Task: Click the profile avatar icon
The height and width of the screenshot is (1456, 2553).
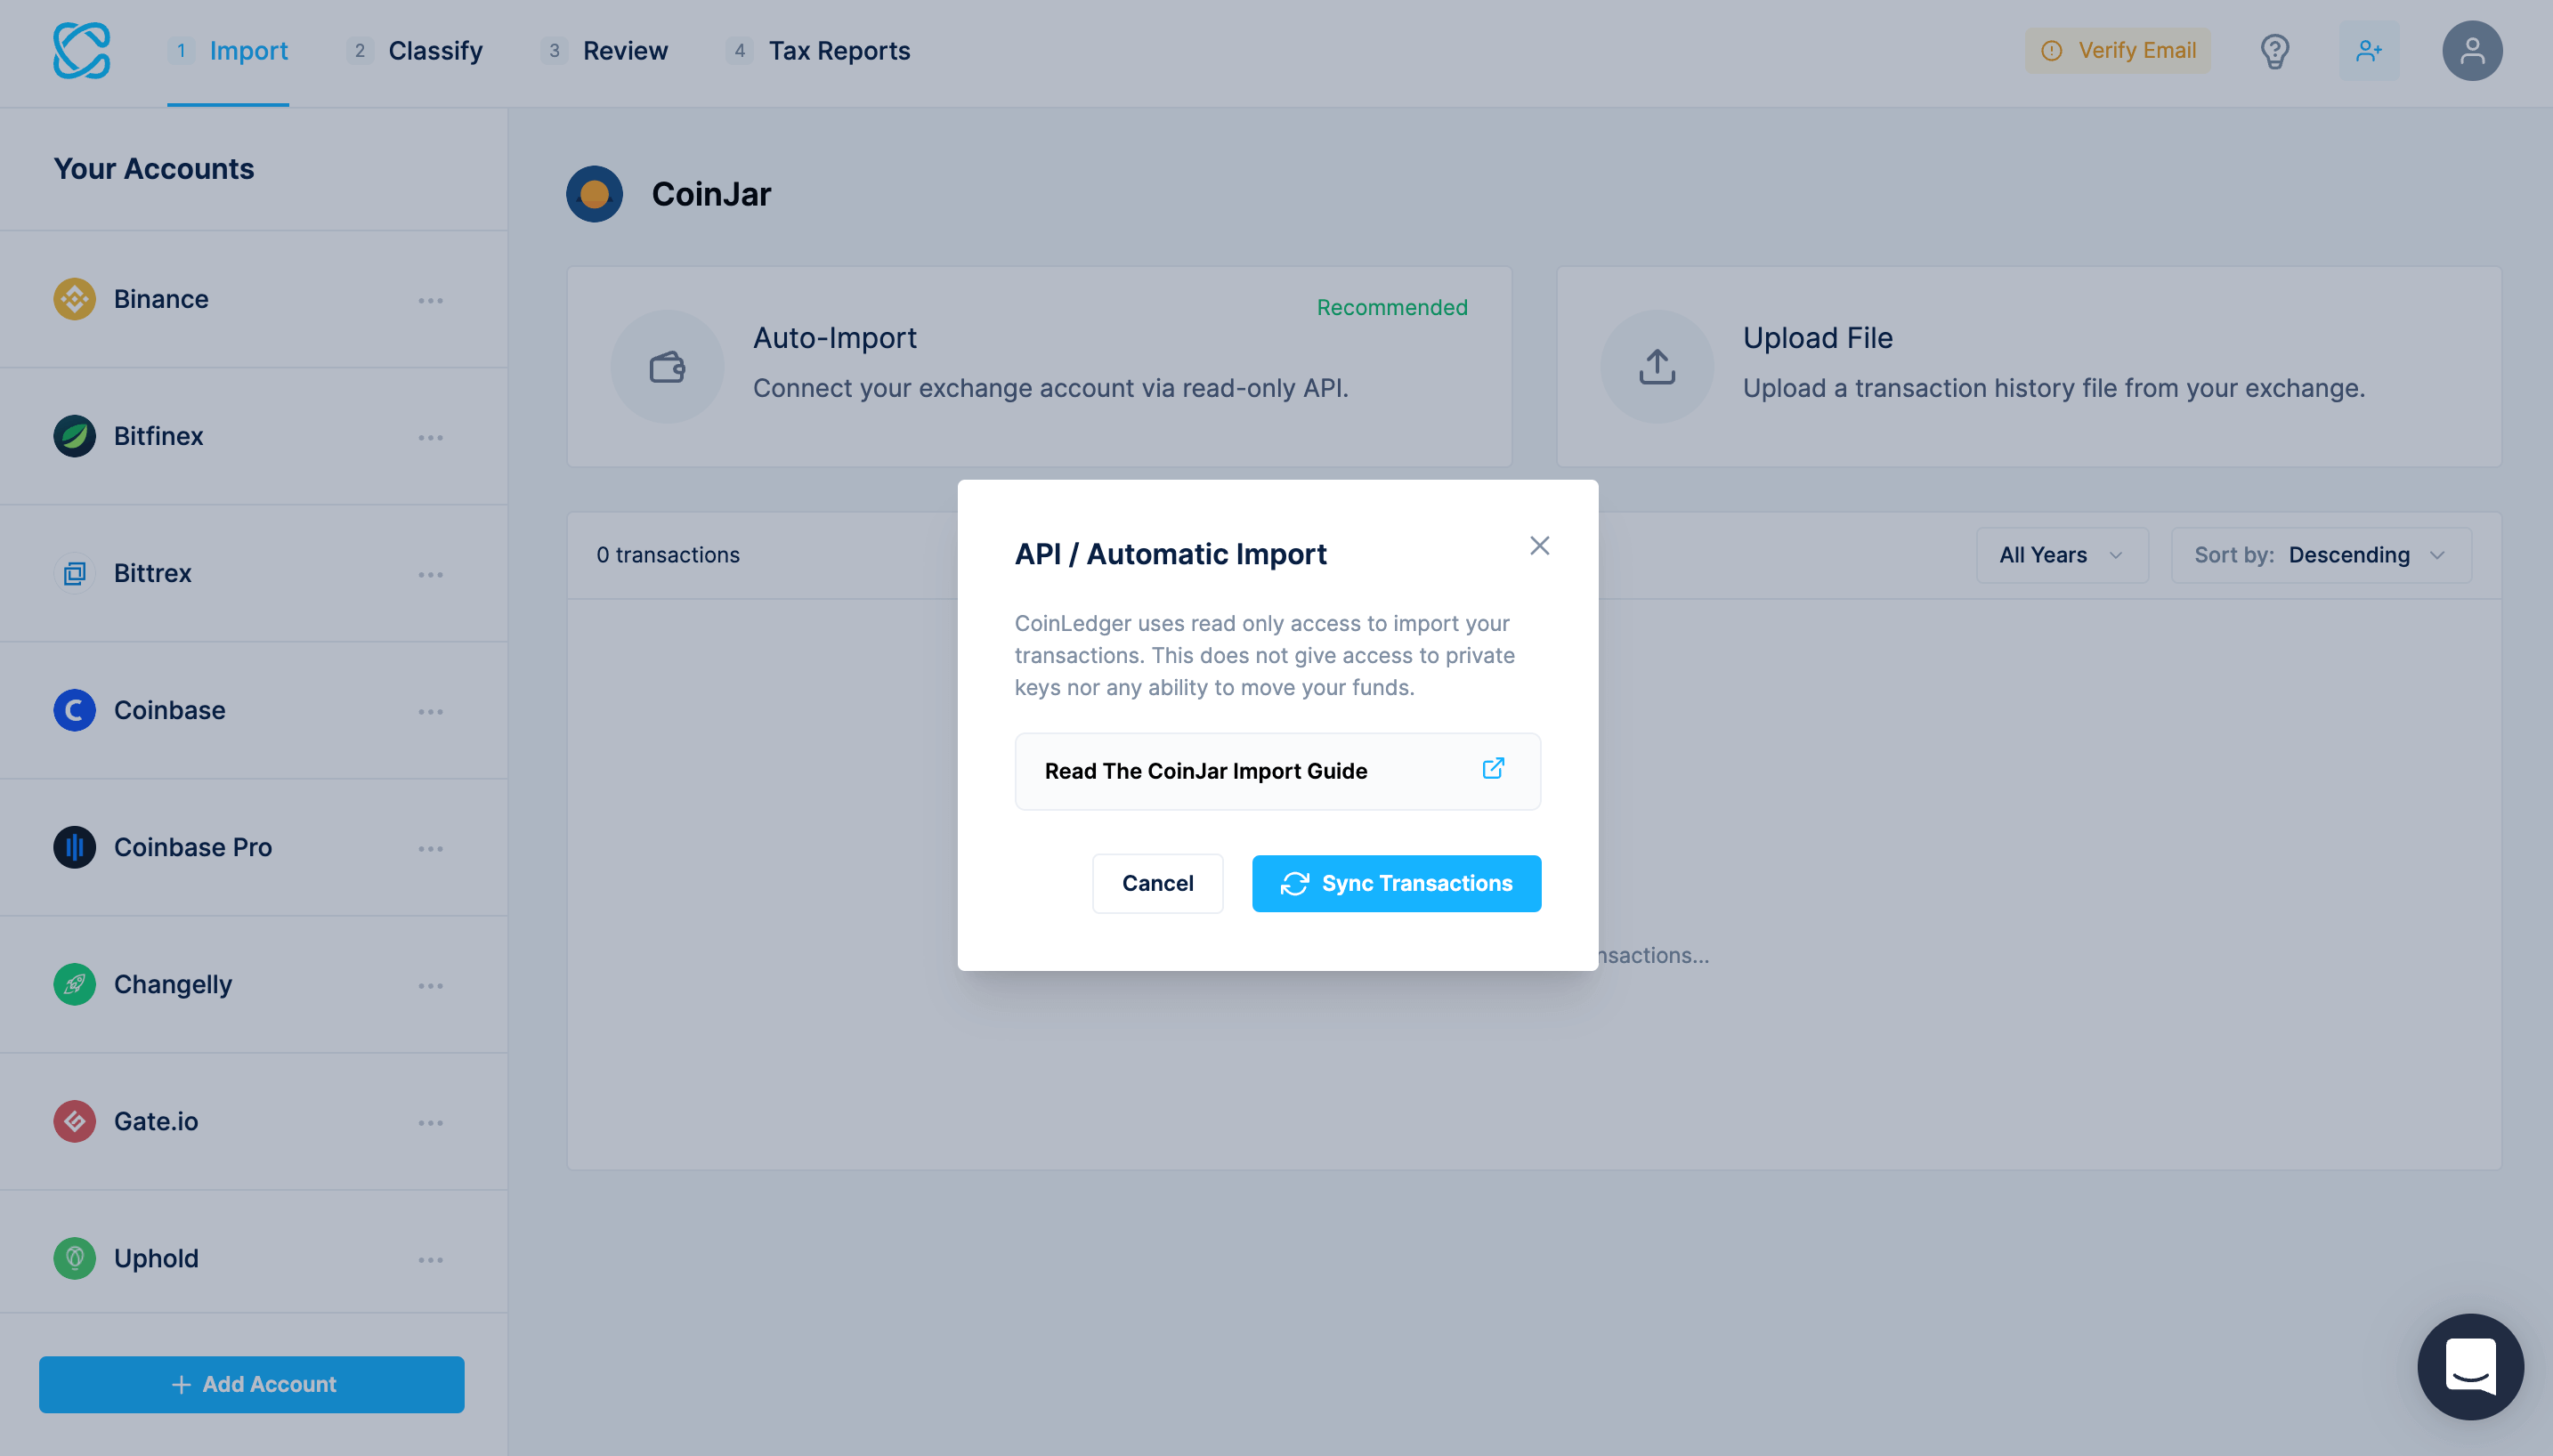Action: point(2472,50)
